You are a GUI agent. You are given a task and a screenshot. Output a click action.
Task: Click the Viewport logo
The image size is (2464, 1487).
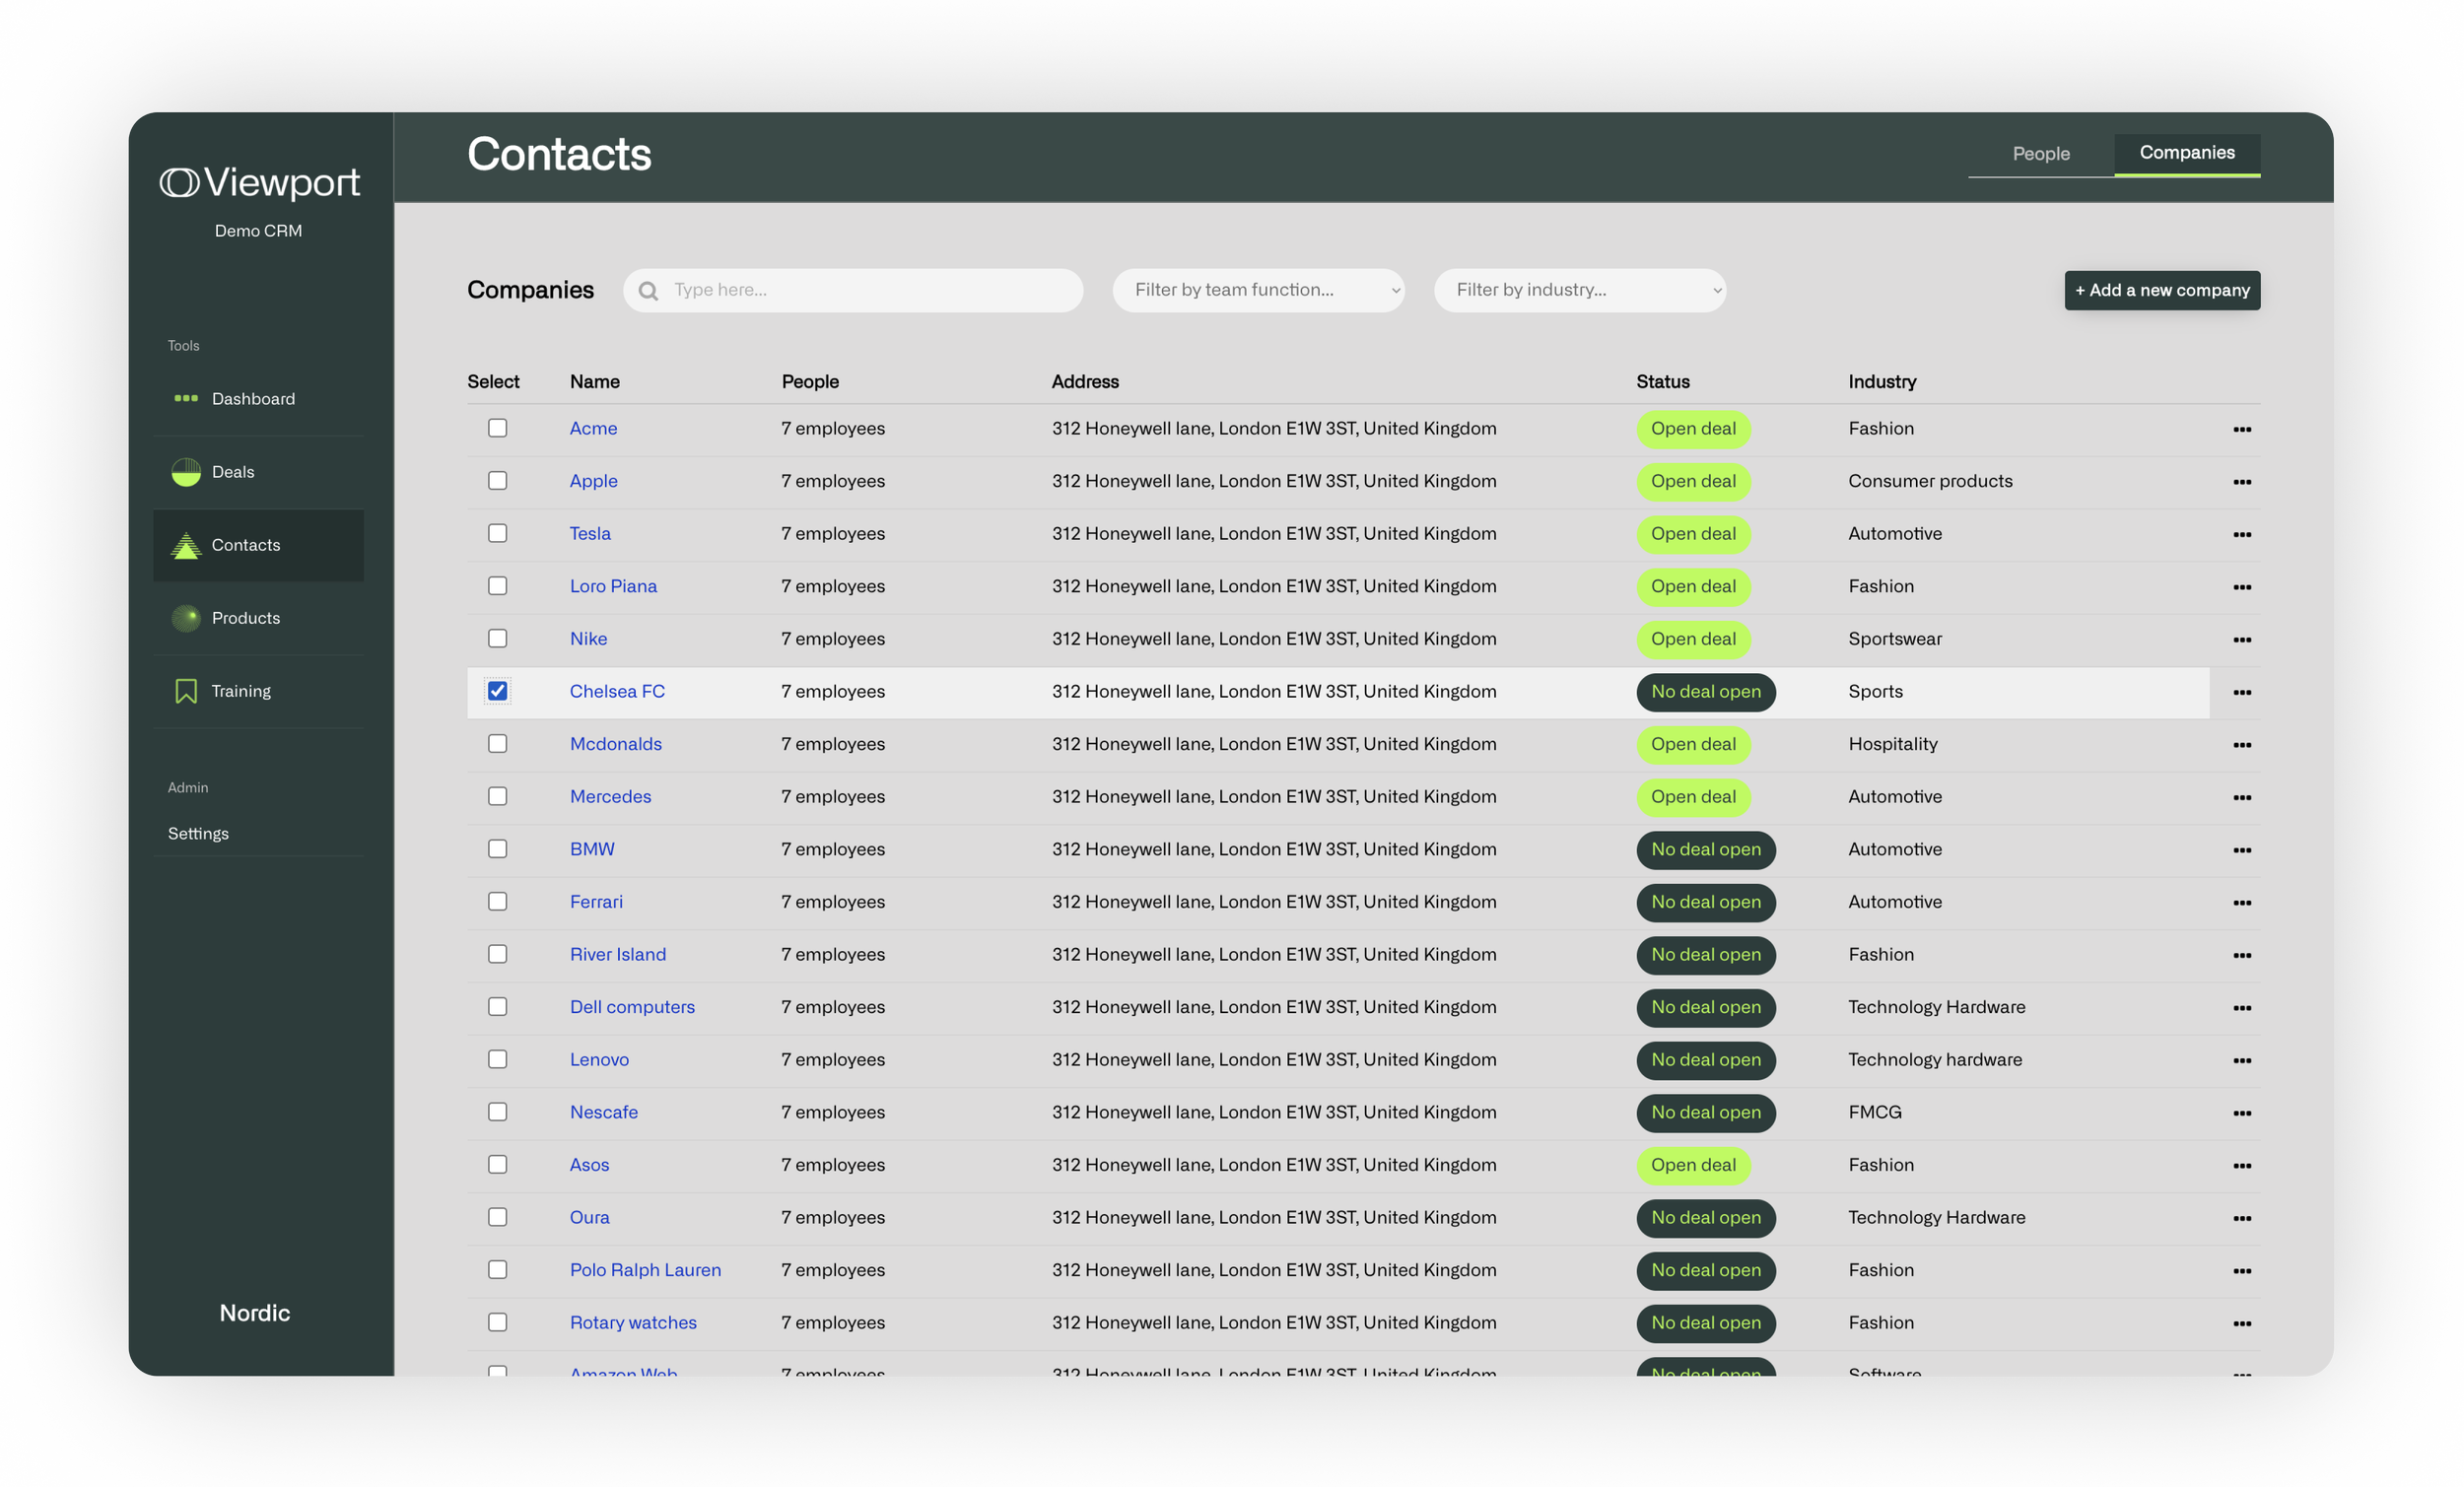(x=260, y=182)
